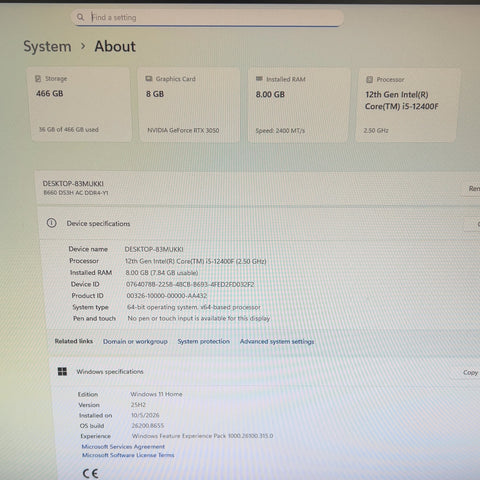This screenshot has width=480, height=480.
Task: Click the Windows logo icon
Action: pos(62,371)
